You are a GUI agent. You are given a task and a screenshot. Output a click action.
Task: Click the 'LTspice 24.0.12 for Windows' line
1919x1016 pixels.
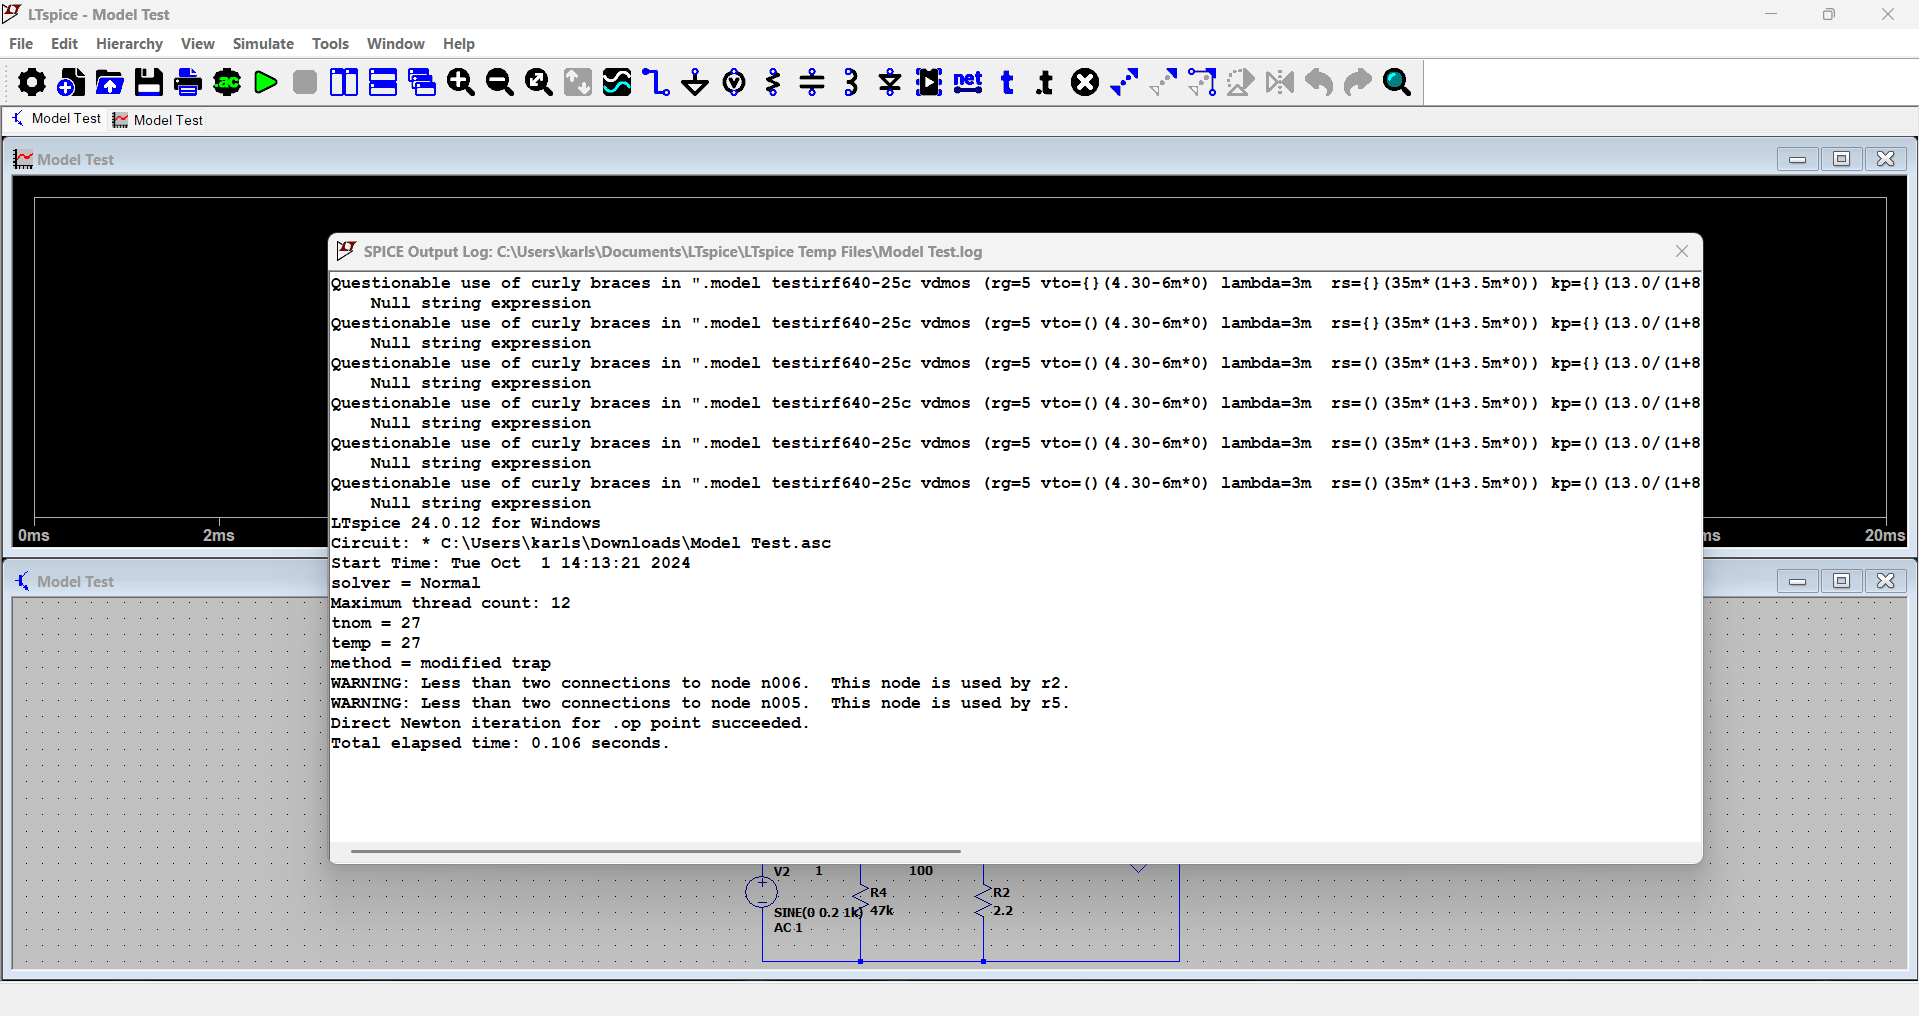coord(466,523)
